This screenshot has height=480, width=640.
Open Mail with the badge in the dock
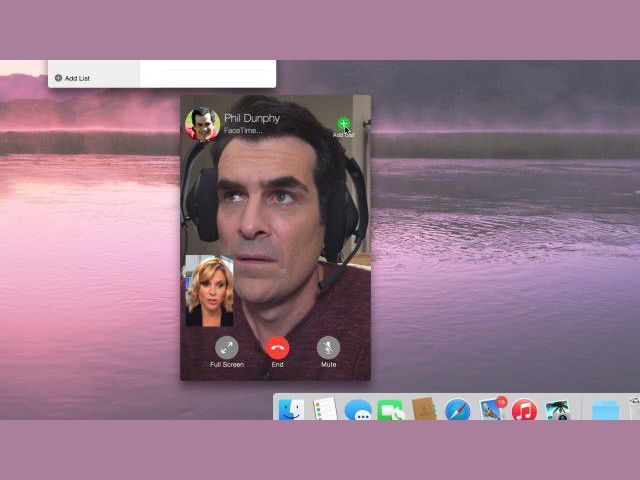click(491, 409)
